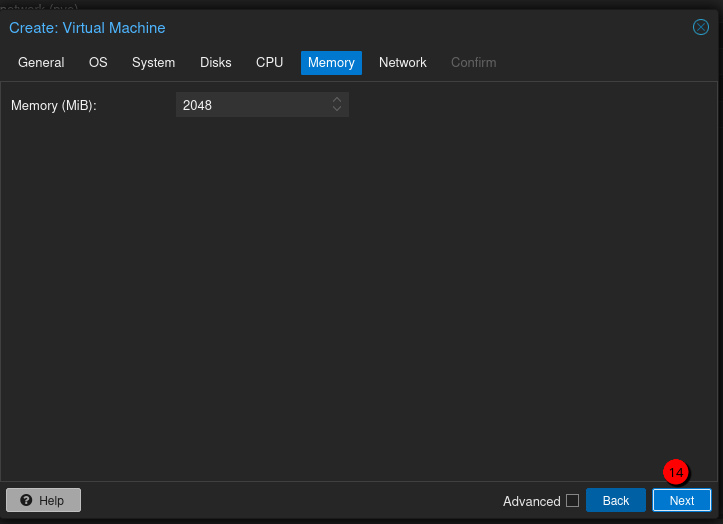Open the OS tab

tap(98, 63)
